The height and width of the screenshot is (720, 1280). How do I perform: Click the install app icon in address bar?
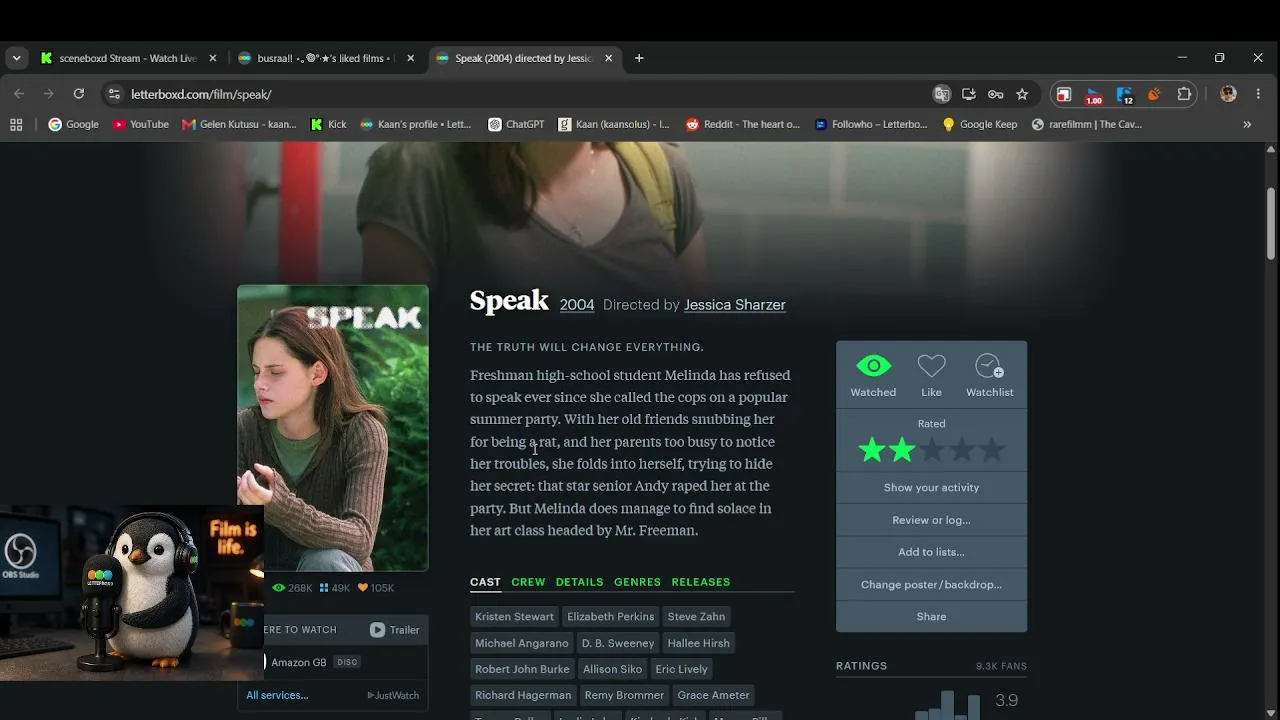point(968,94)
